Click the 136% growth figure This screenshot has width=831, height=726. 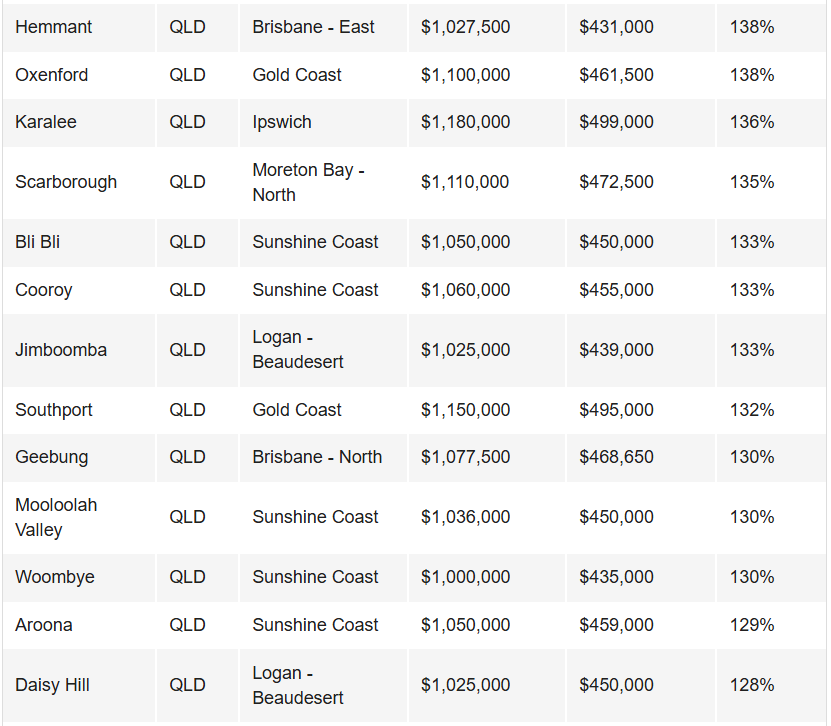tap(752, 122)
